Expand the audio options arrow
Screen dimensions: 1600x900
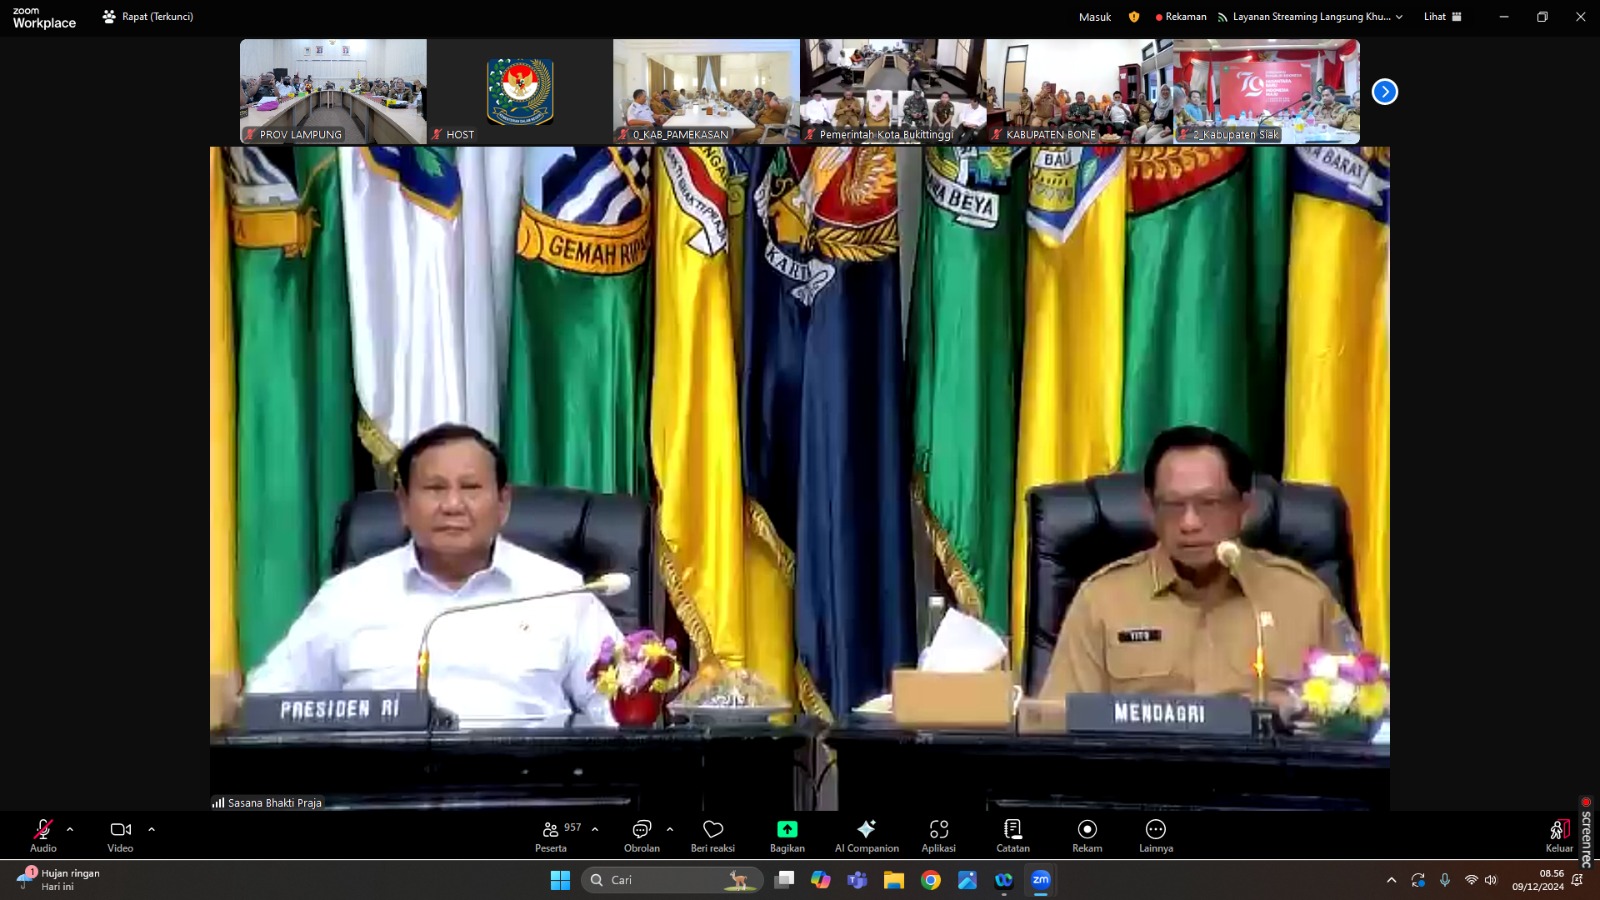[x=70, y=829]
